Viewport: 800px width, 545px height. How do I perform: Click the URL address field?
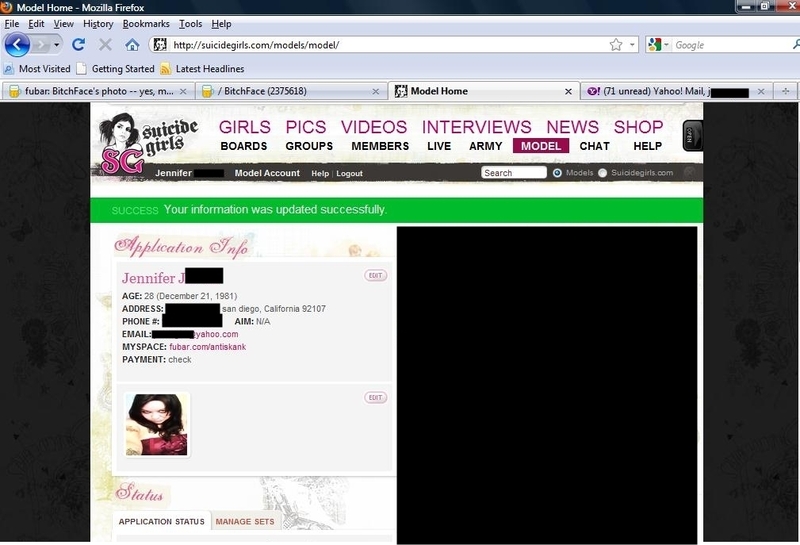pos(388,45)
